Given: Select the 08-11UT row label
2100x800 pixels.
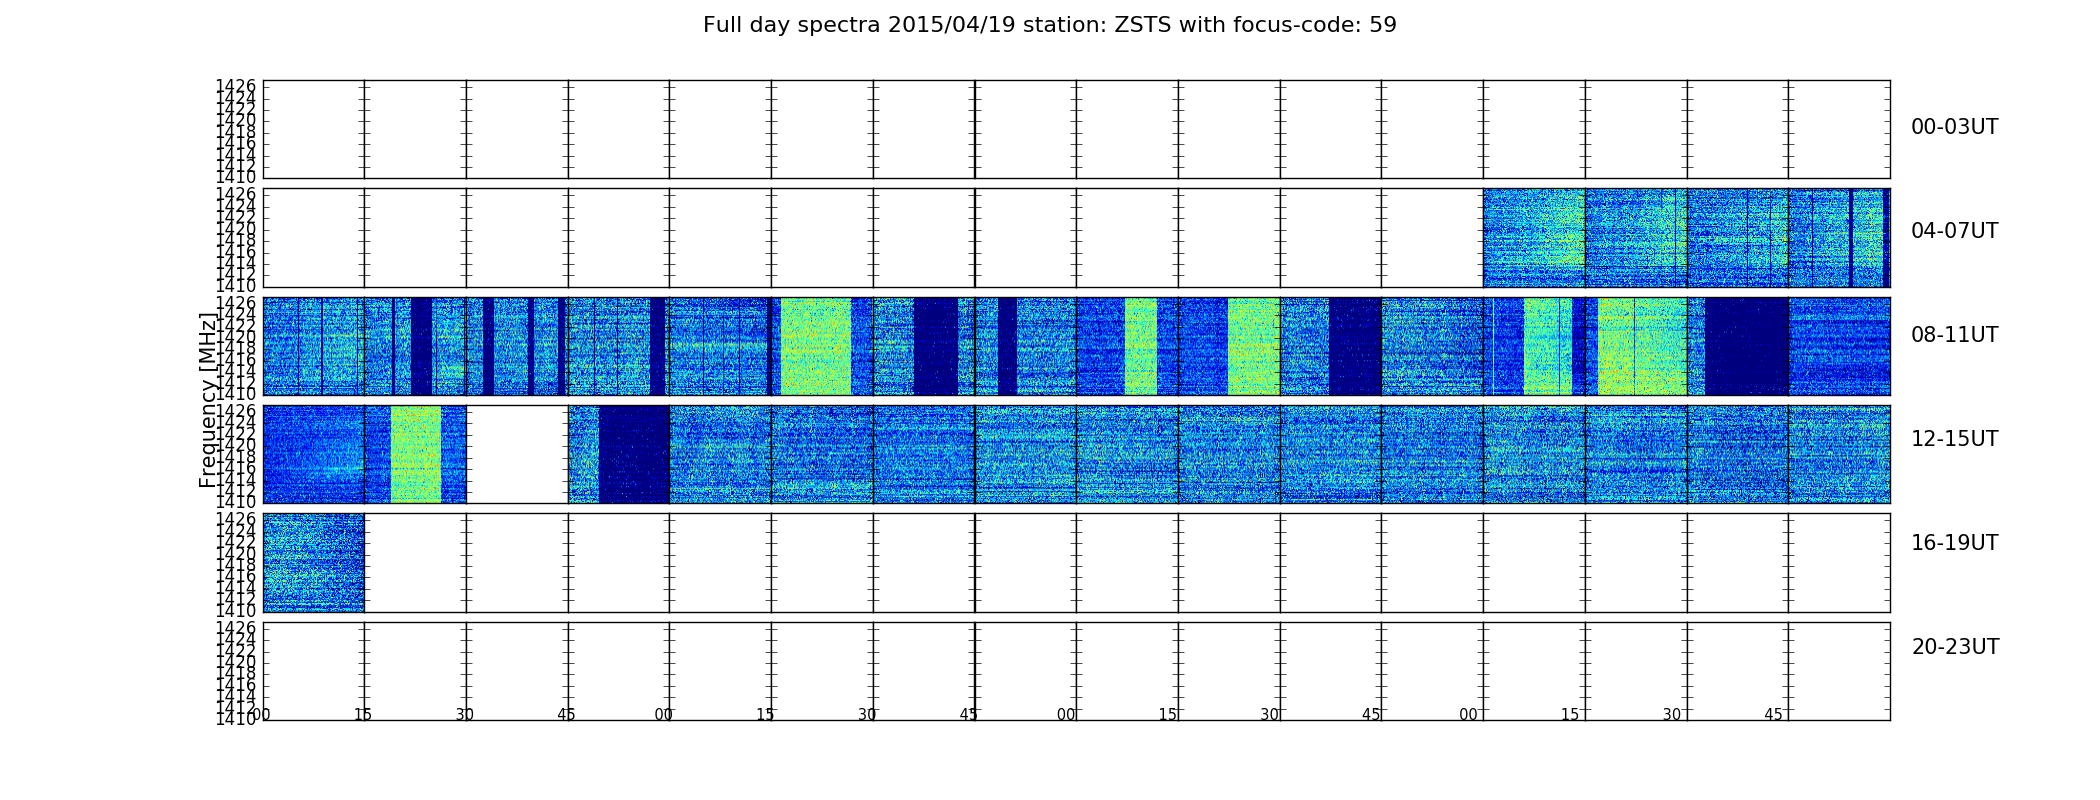Looking at the screenshot, I should coord(1954,335).
